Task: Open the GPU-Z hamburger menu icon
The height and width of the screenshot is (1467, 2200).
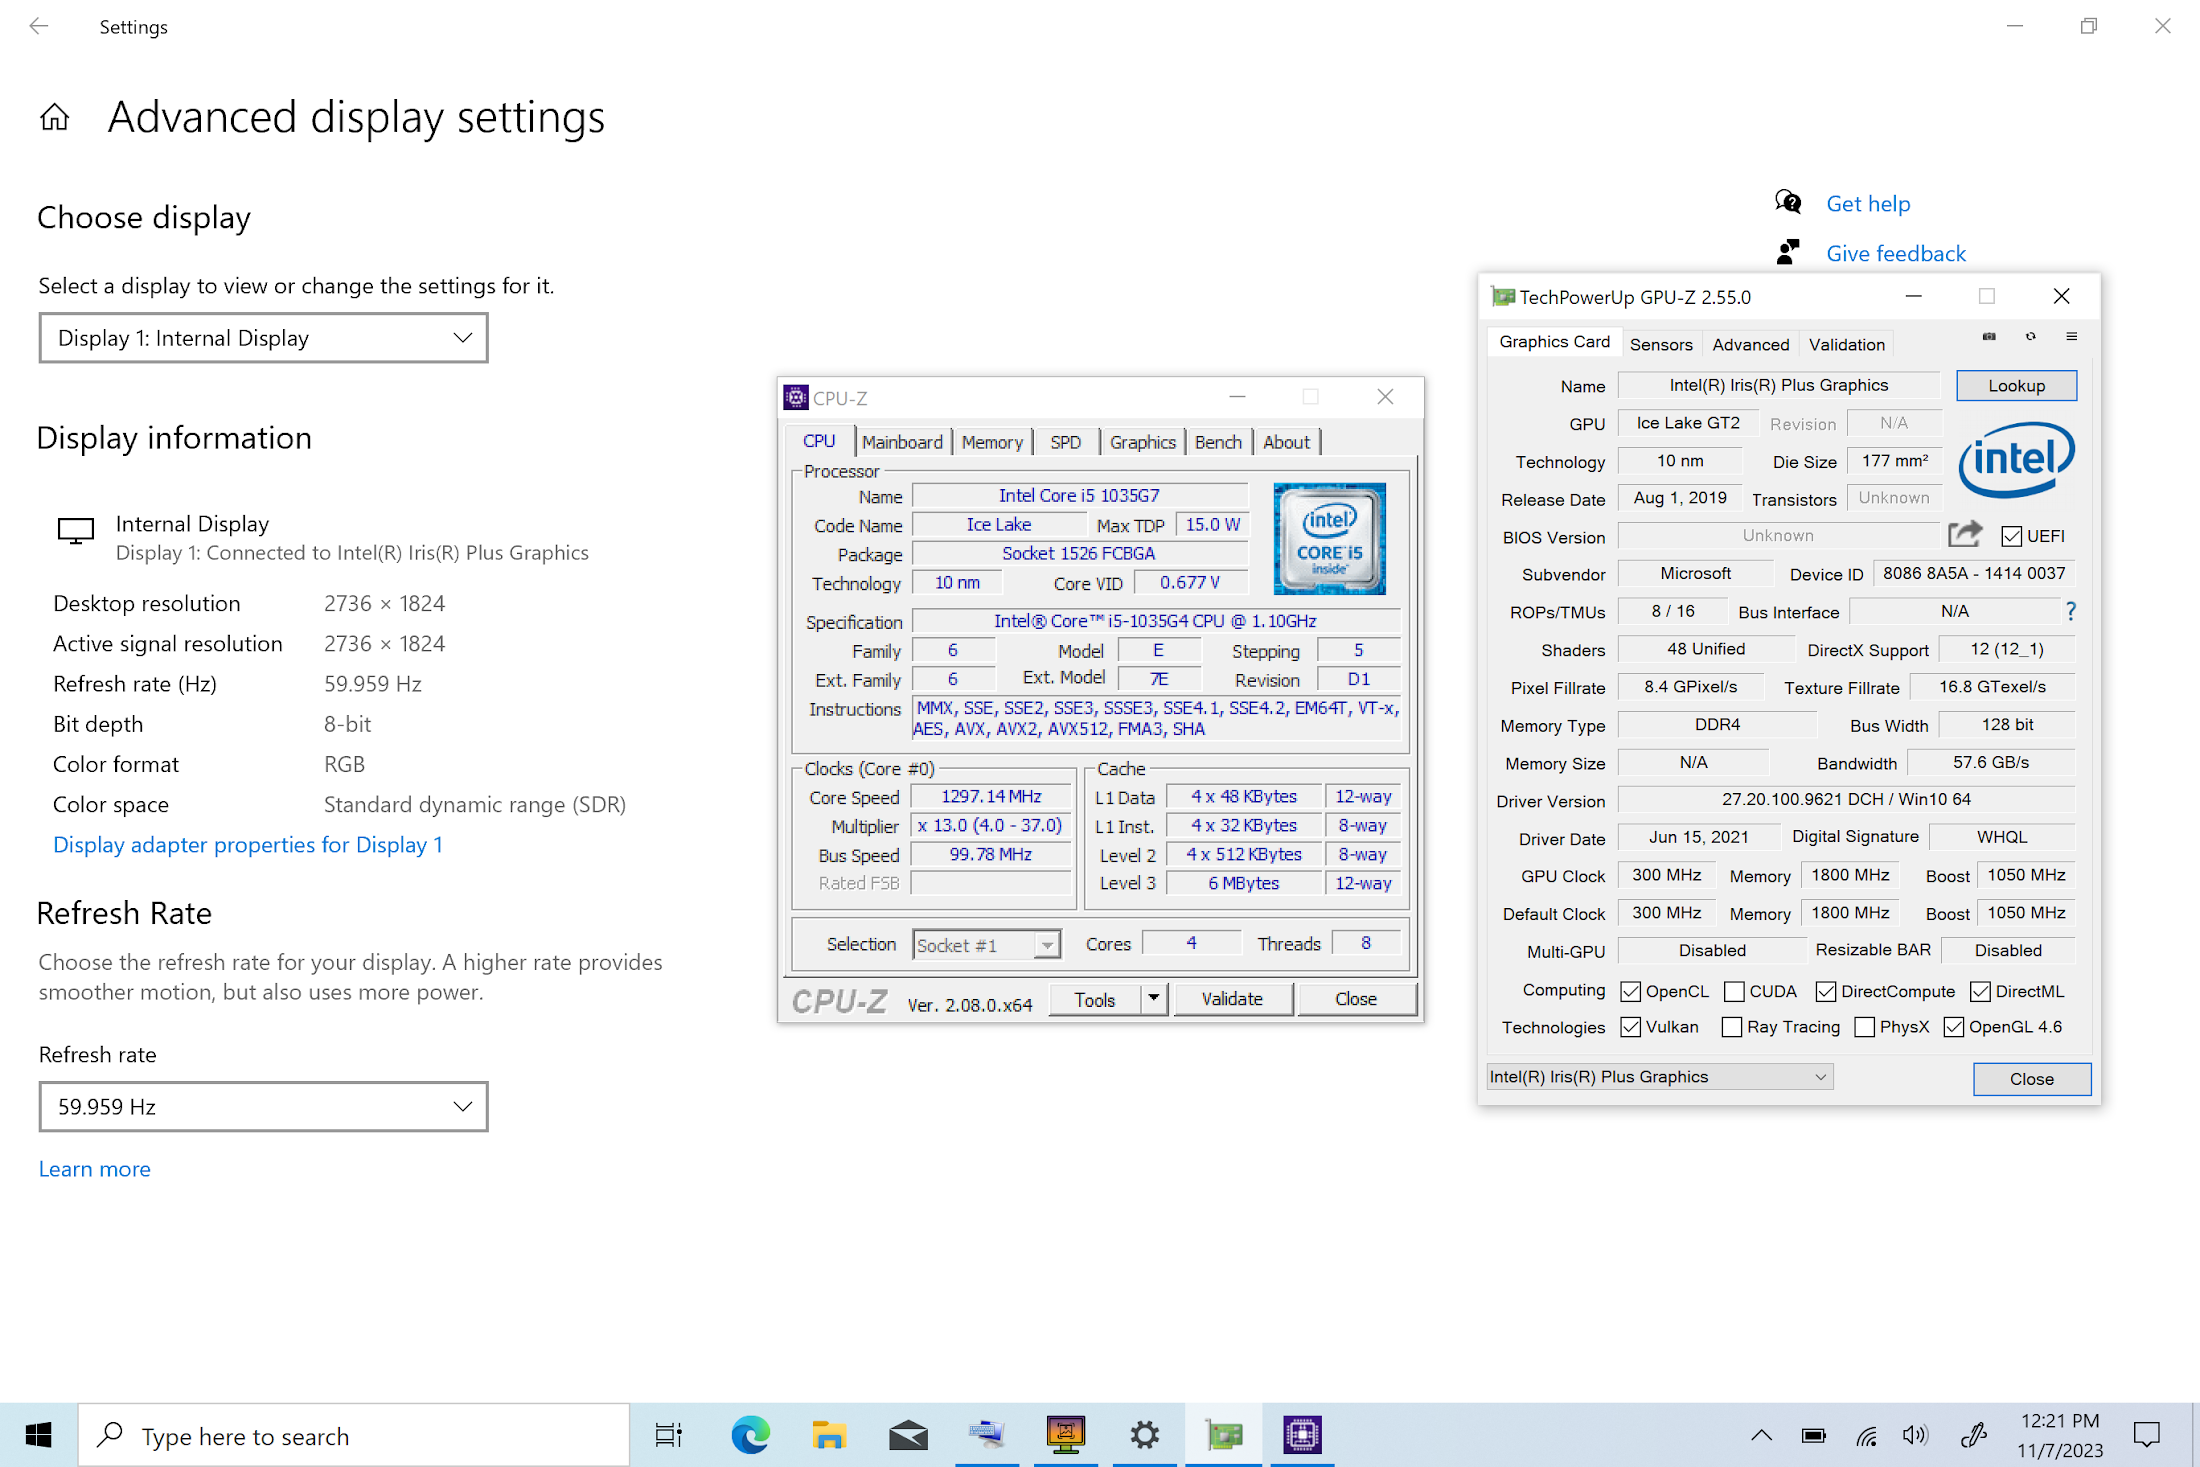Action: (x=2071, y=337)
